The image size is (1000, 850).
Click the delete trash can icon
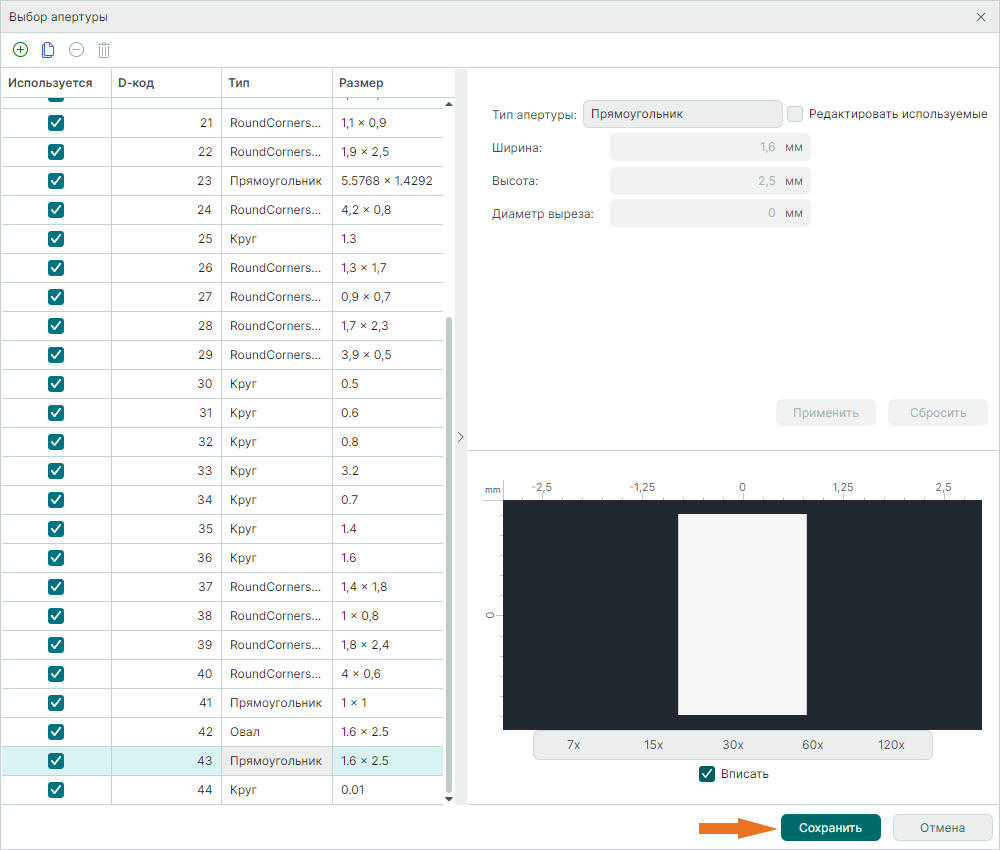coord(104,50)
